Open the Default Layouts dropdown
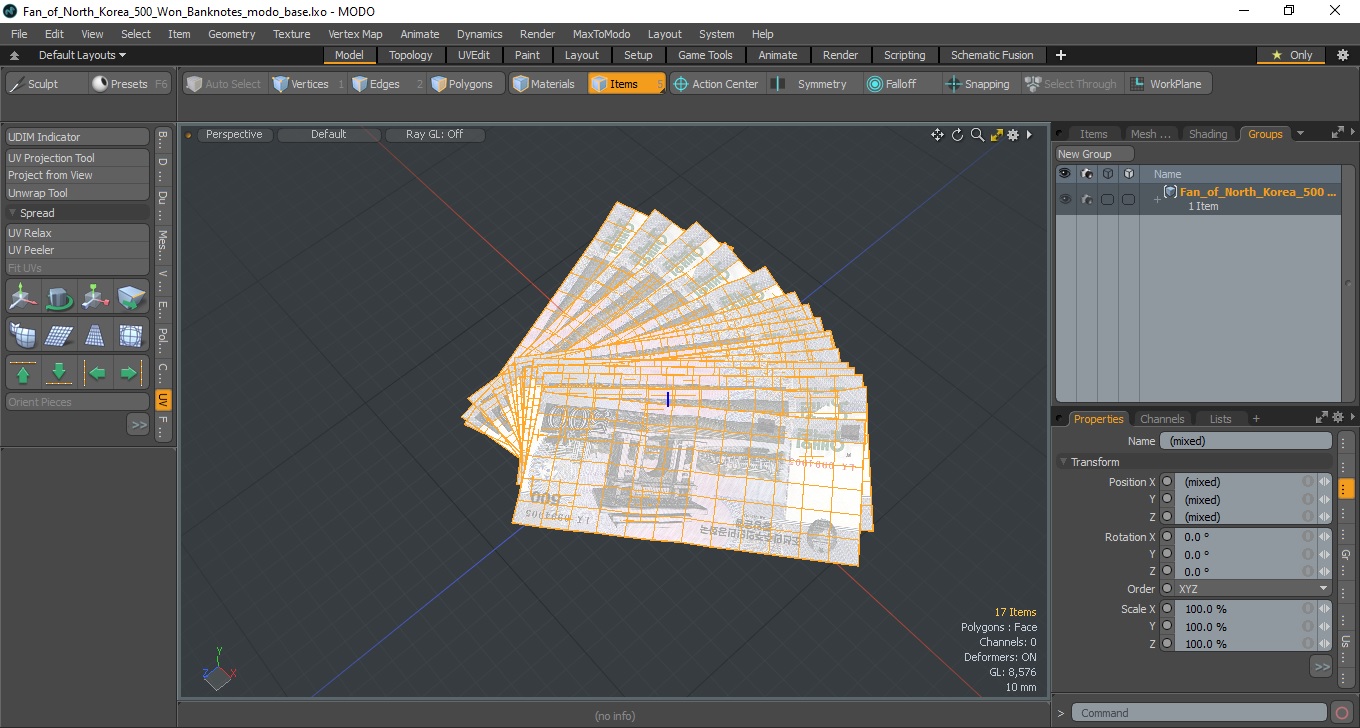 click(82, 55)
